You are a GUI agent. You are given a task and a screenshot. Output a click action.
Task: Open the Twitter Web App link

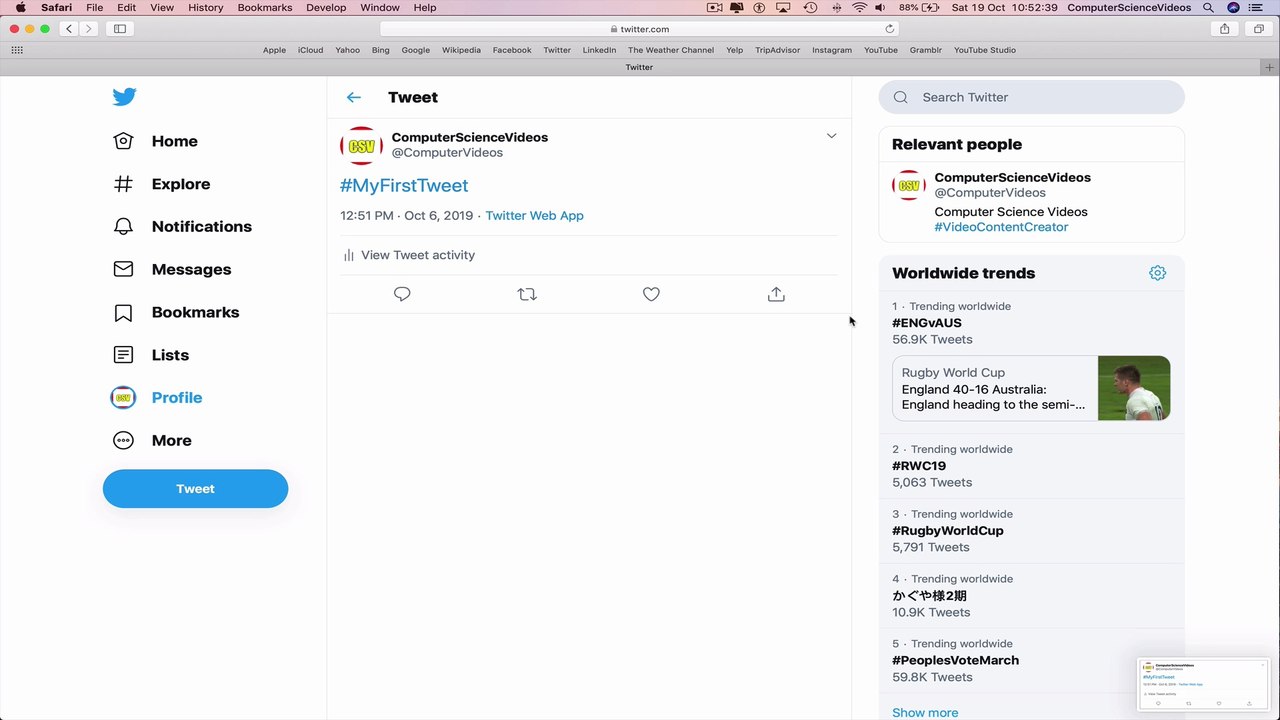click(534, 215)
